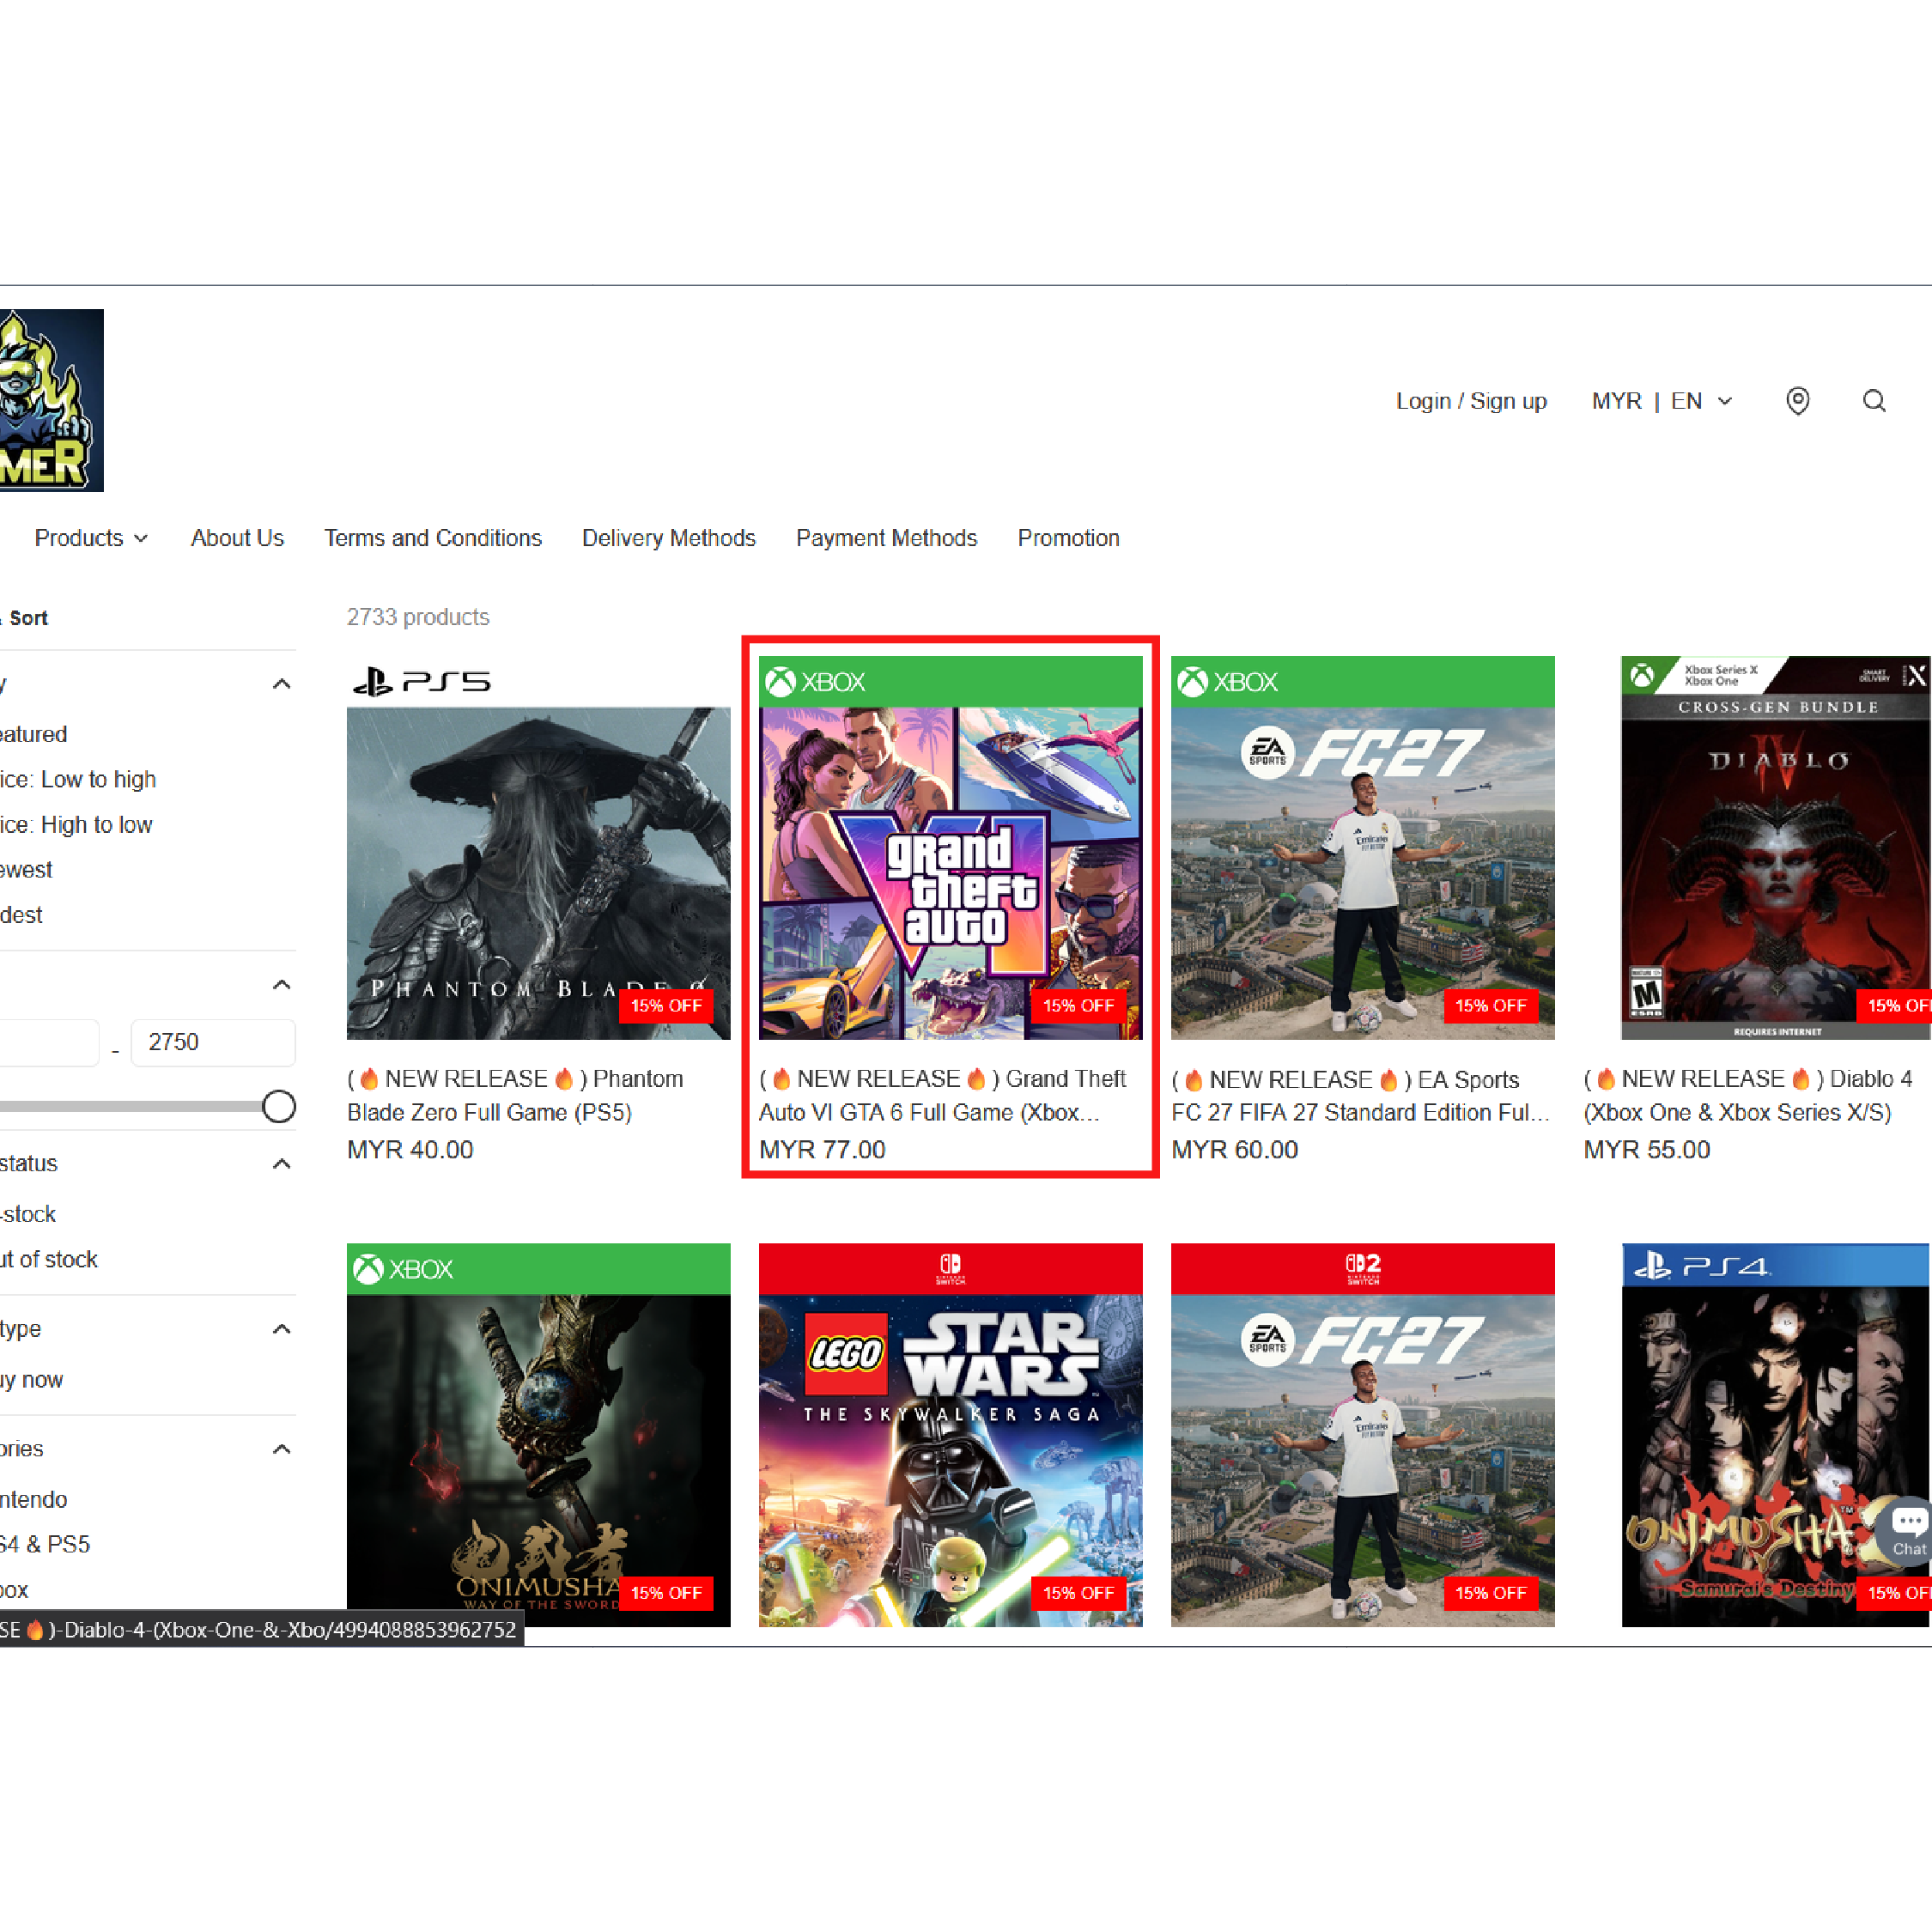Open Onimusha Way of the Sword cover
1932x1932 pixels.
tap(538, 1434)
